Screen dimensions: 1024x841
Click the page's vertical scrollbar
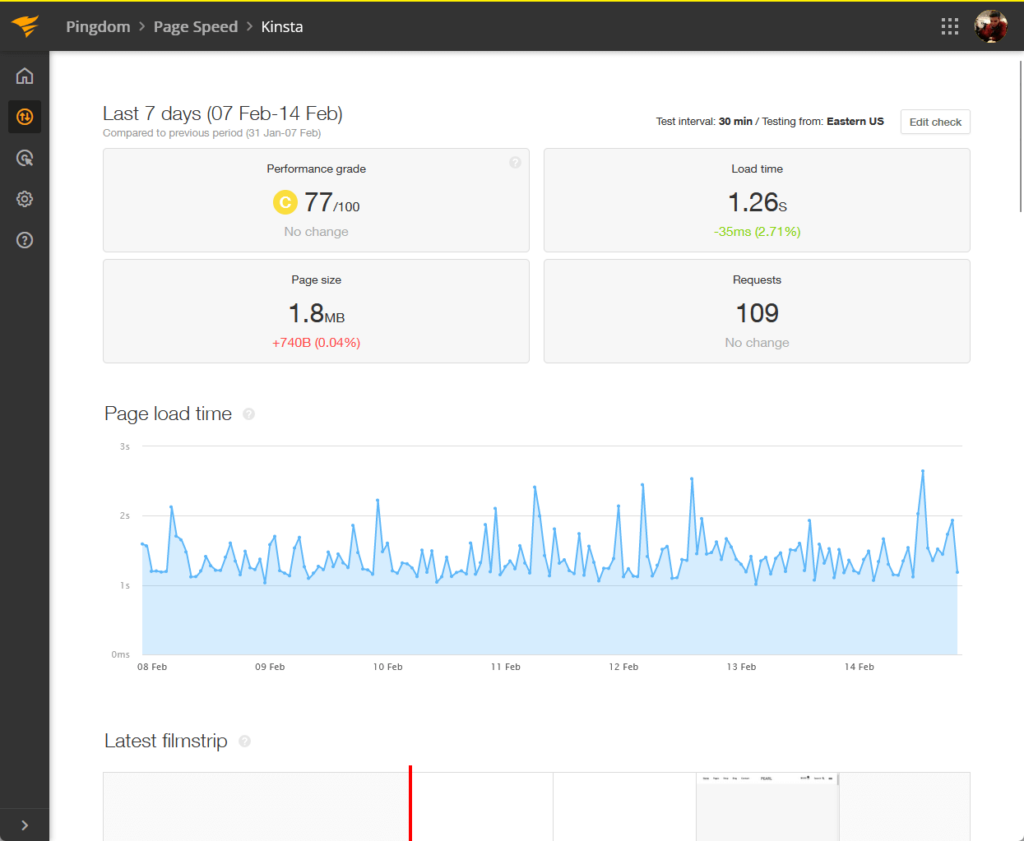[1020, 136]
